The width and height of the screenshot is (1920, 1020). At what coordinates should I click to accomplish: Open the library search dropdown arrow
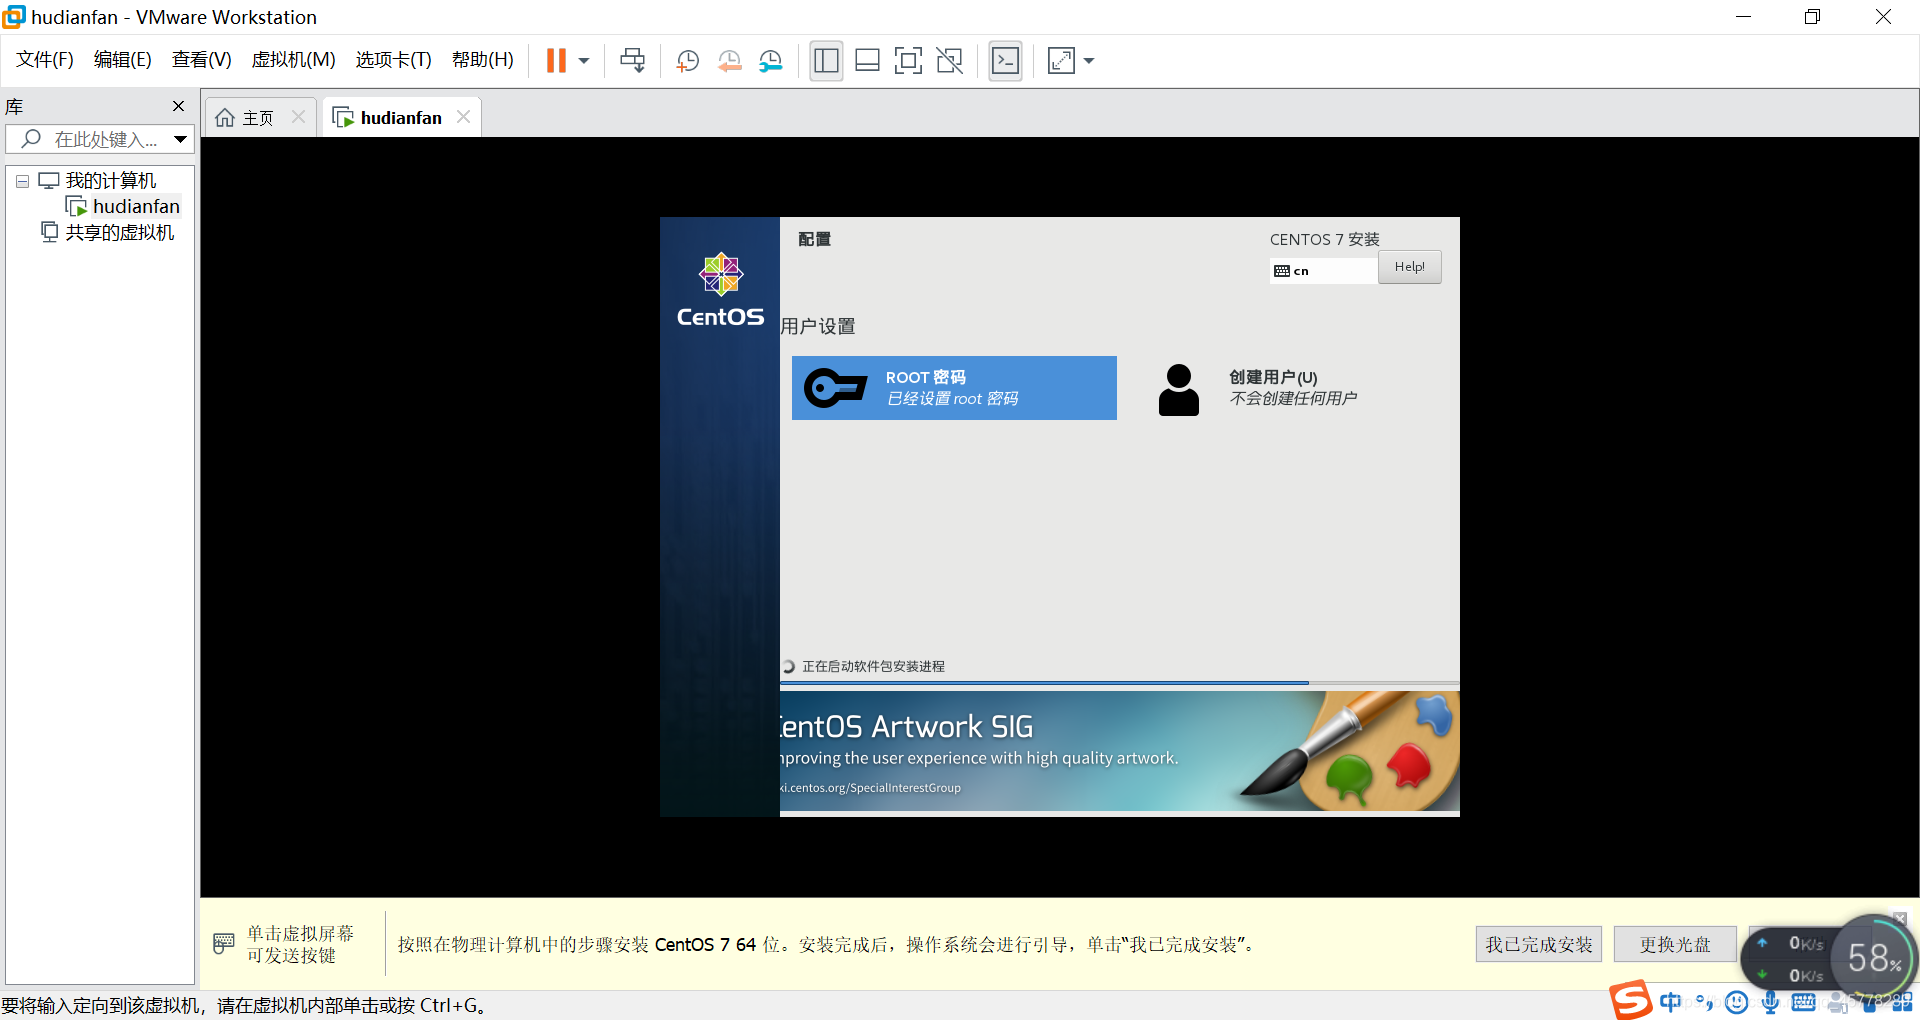pos(181,139)
